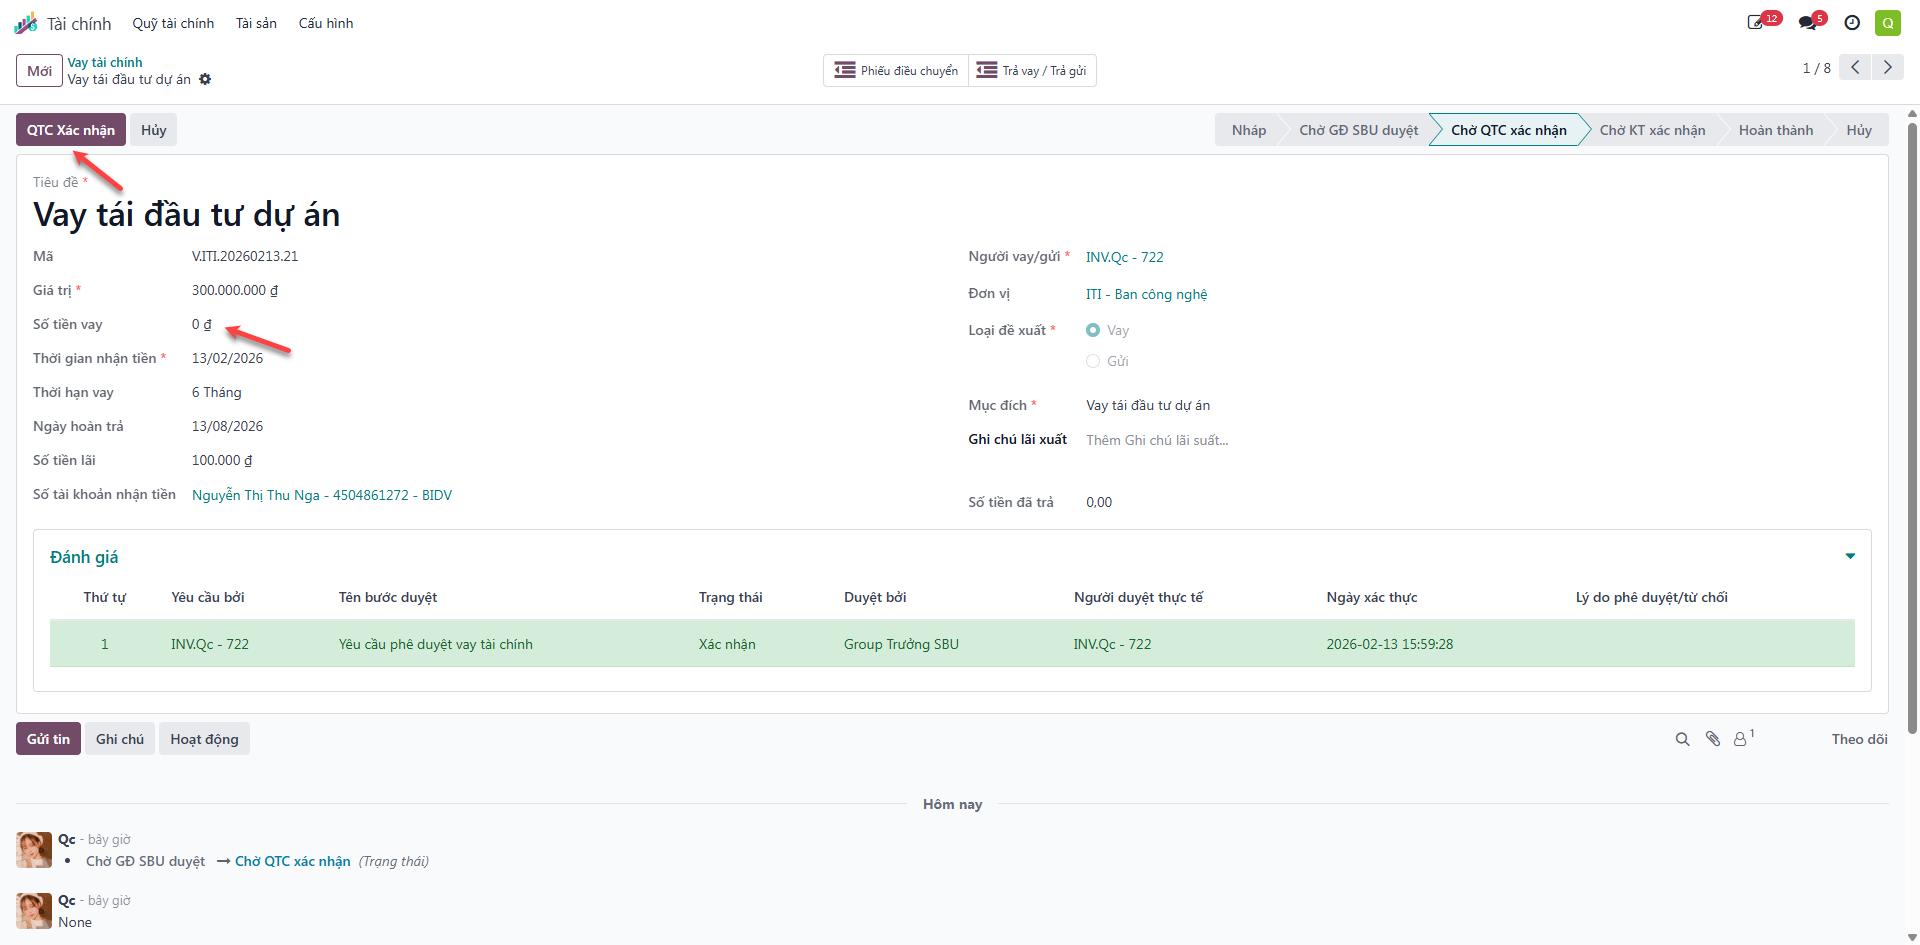
Task: Click the Theo dõi follow button
Action: [x=1859, y=739]
